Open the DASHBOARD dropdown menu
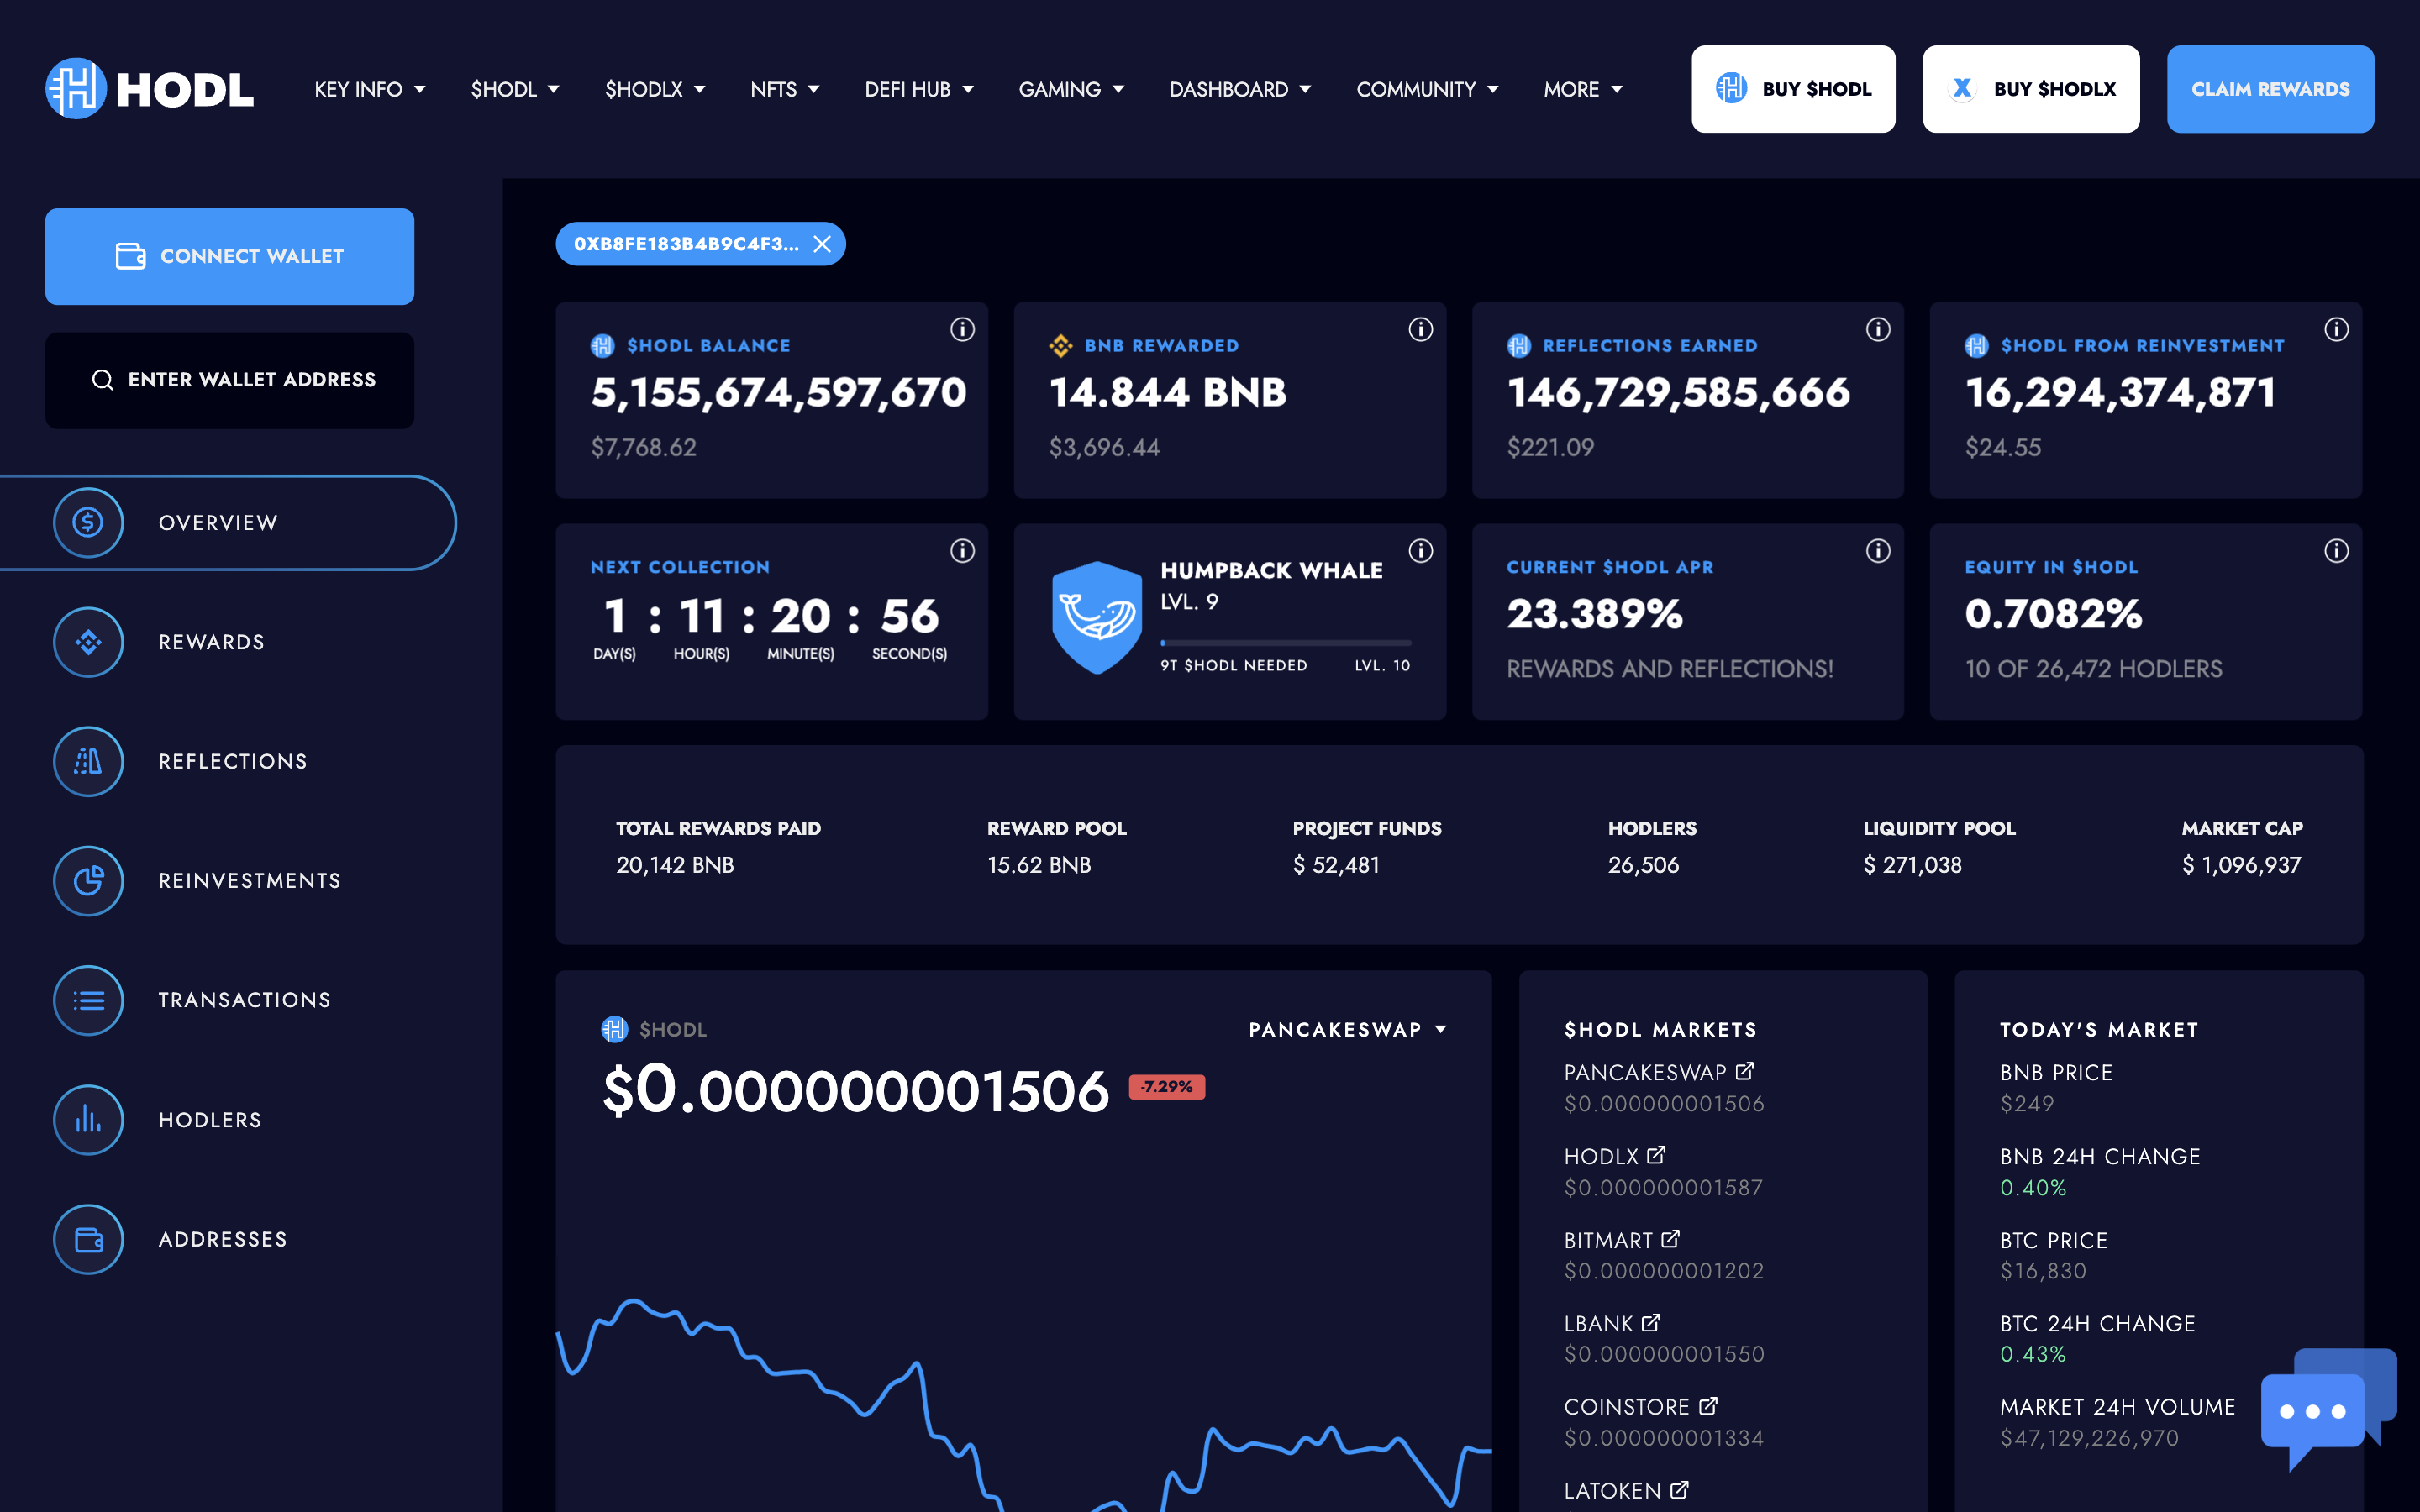 pos(1239,89)
